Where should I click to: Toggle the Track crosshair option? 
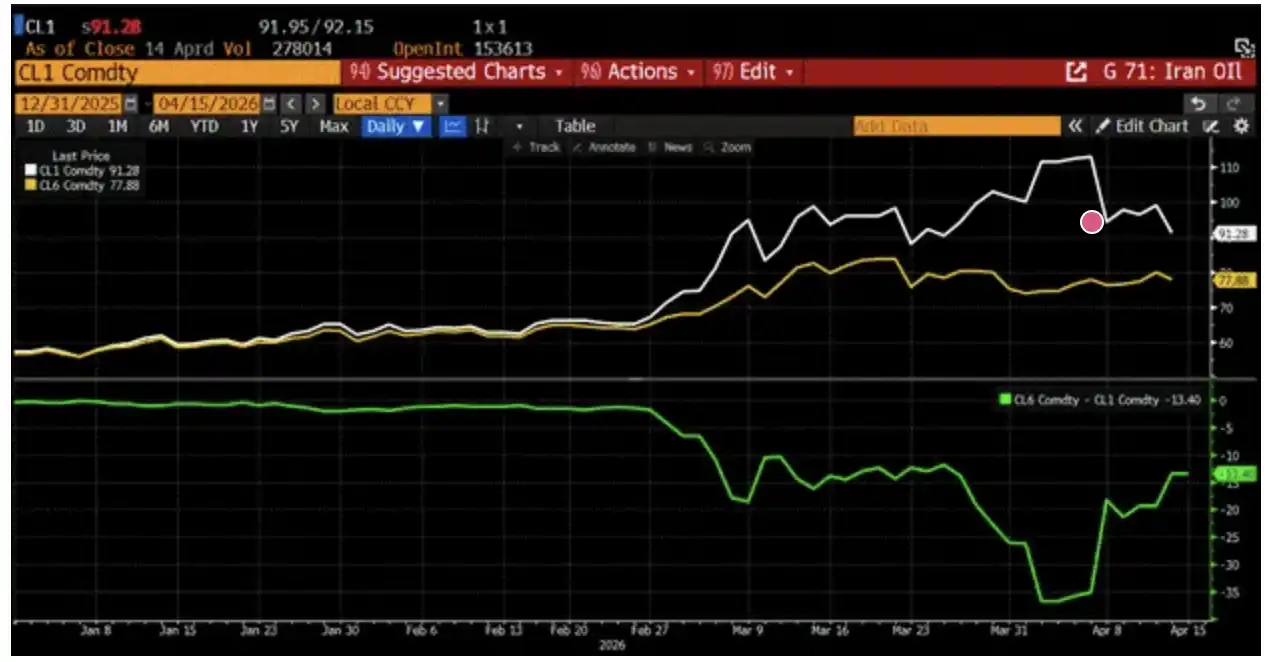click(x=536, y=147)
